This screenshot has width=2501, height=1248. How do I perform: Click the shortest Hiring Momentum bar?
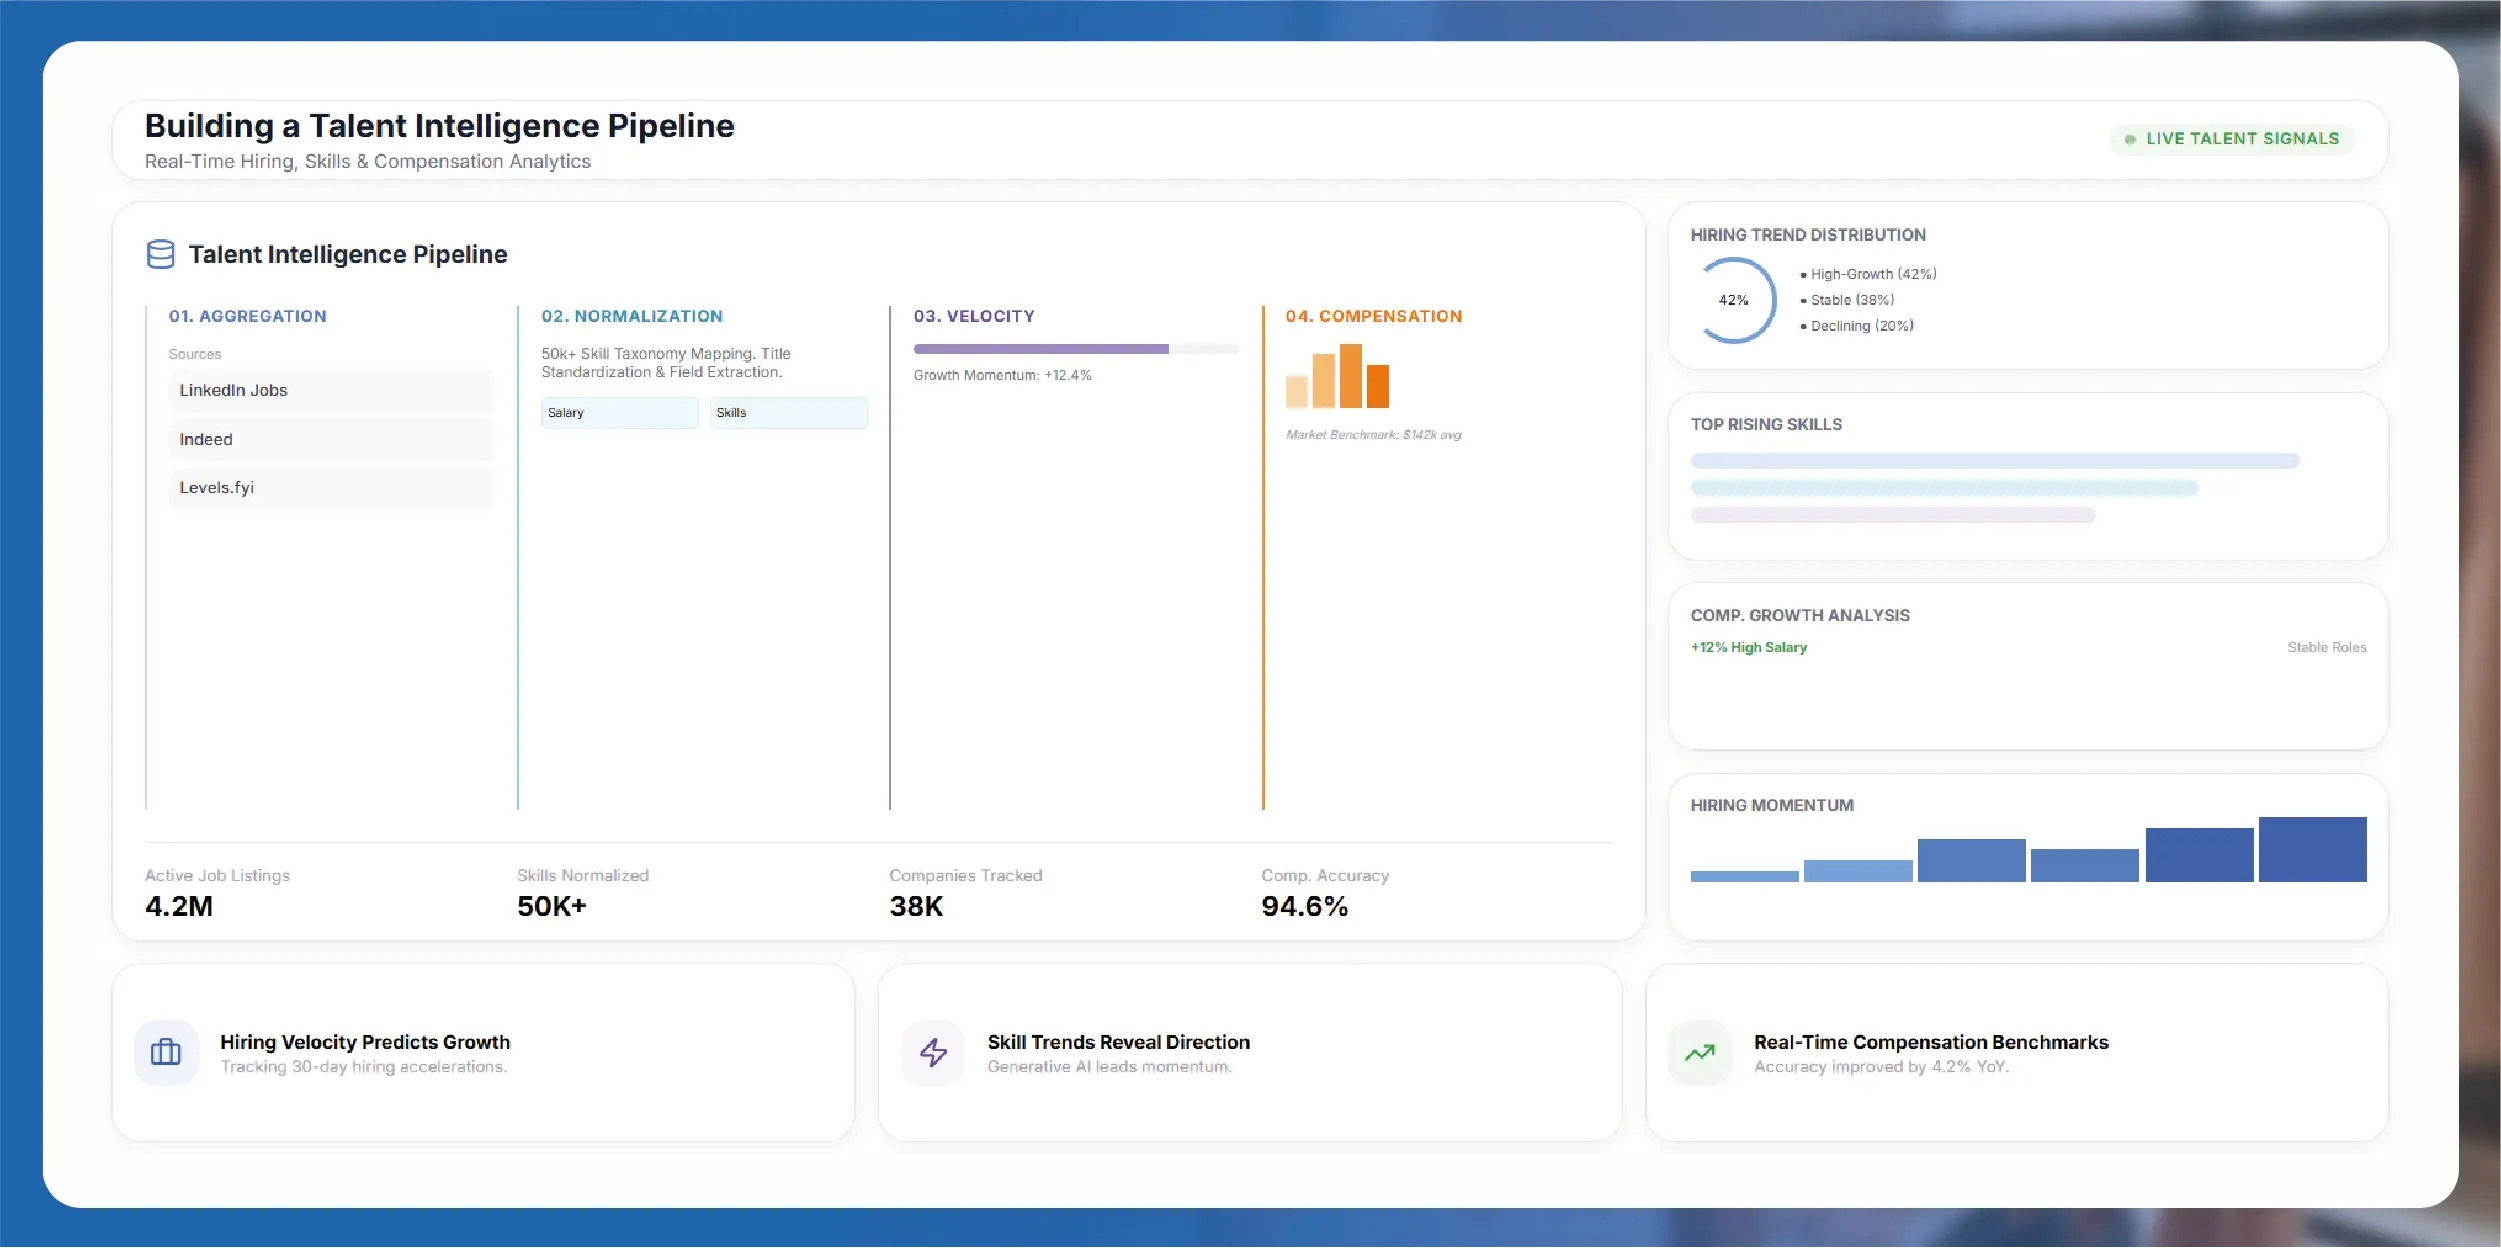(1744, 876)
